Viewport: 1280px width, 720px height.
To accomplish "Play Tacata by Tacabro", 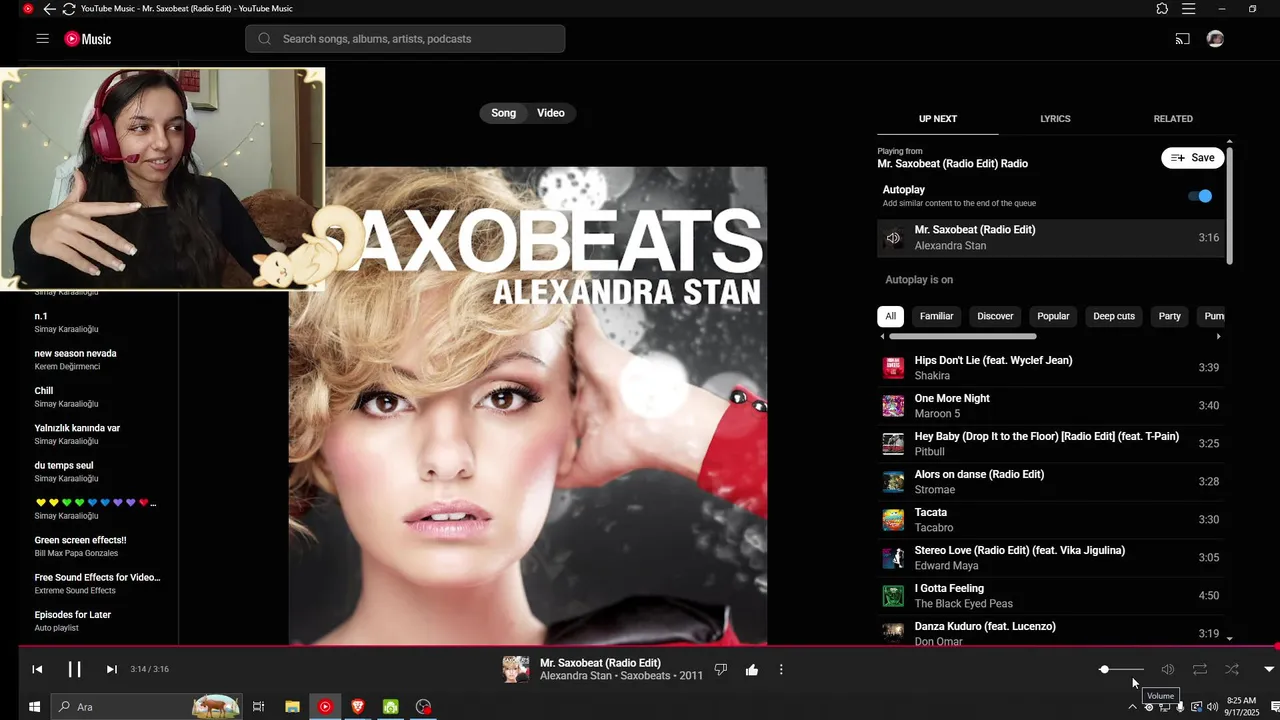I will [1050, 520].
